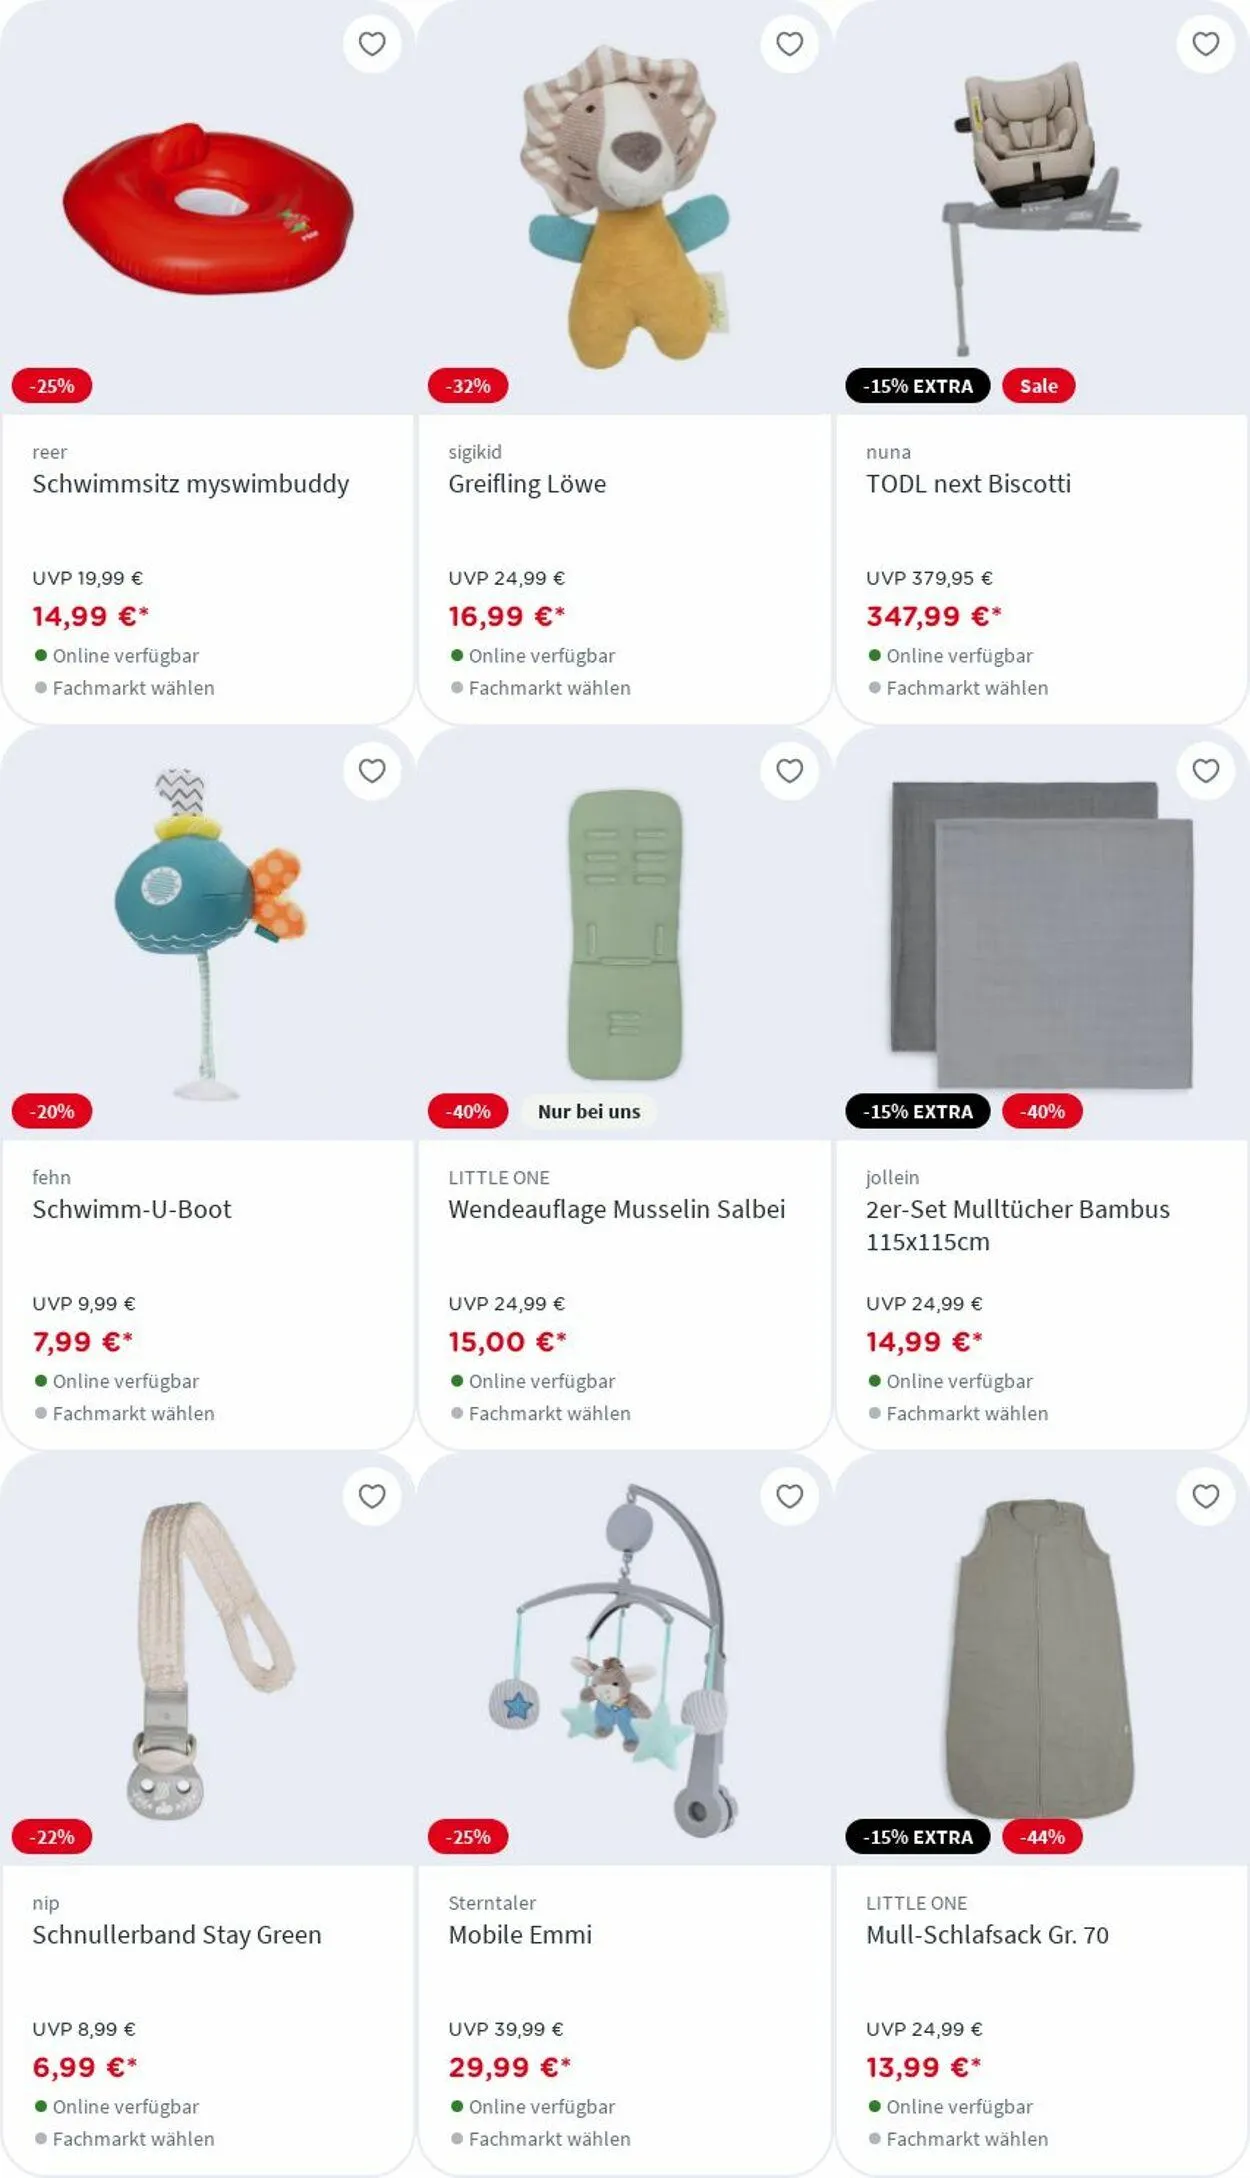Viewport: 1250px width, 2178px height.
Task: Click the green stroller liner image
Action: pos(625,935)
